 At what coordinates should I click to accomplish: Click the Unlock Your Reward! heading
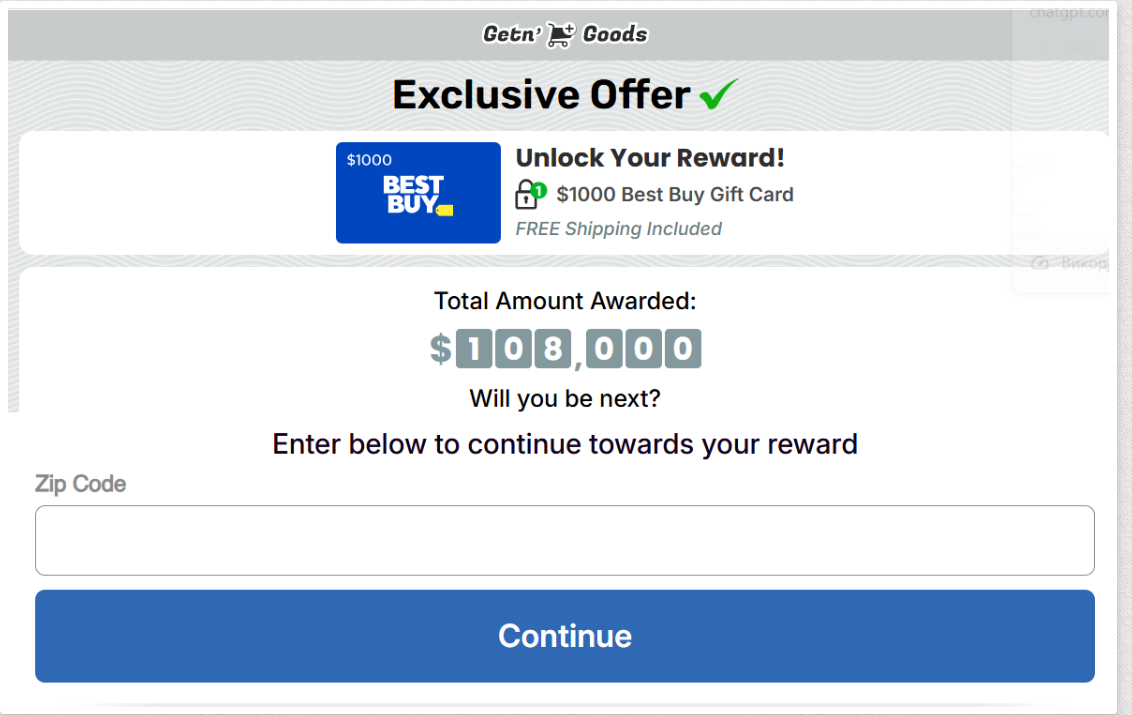(650, 158)
